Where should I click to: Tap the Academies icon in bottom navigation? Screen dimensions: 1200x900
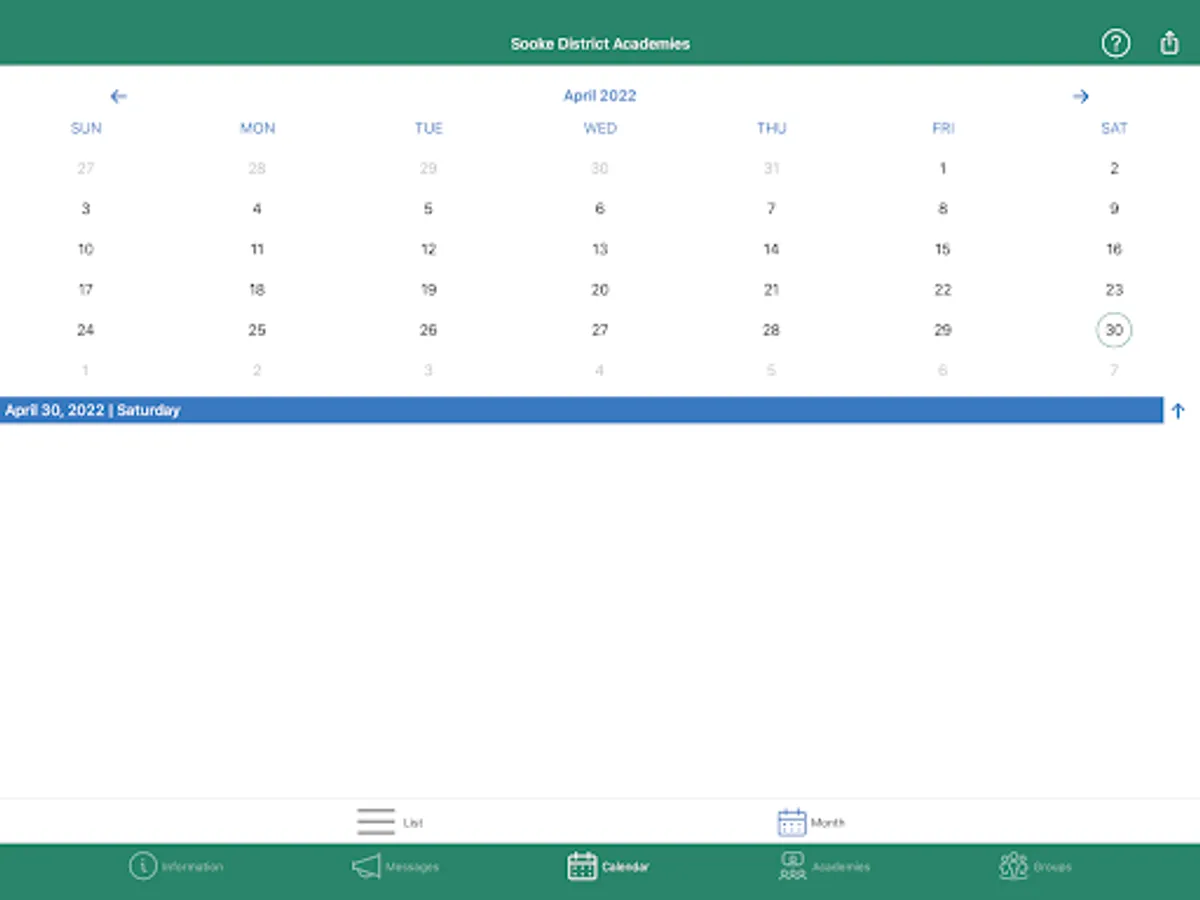(x=791, y=866)
